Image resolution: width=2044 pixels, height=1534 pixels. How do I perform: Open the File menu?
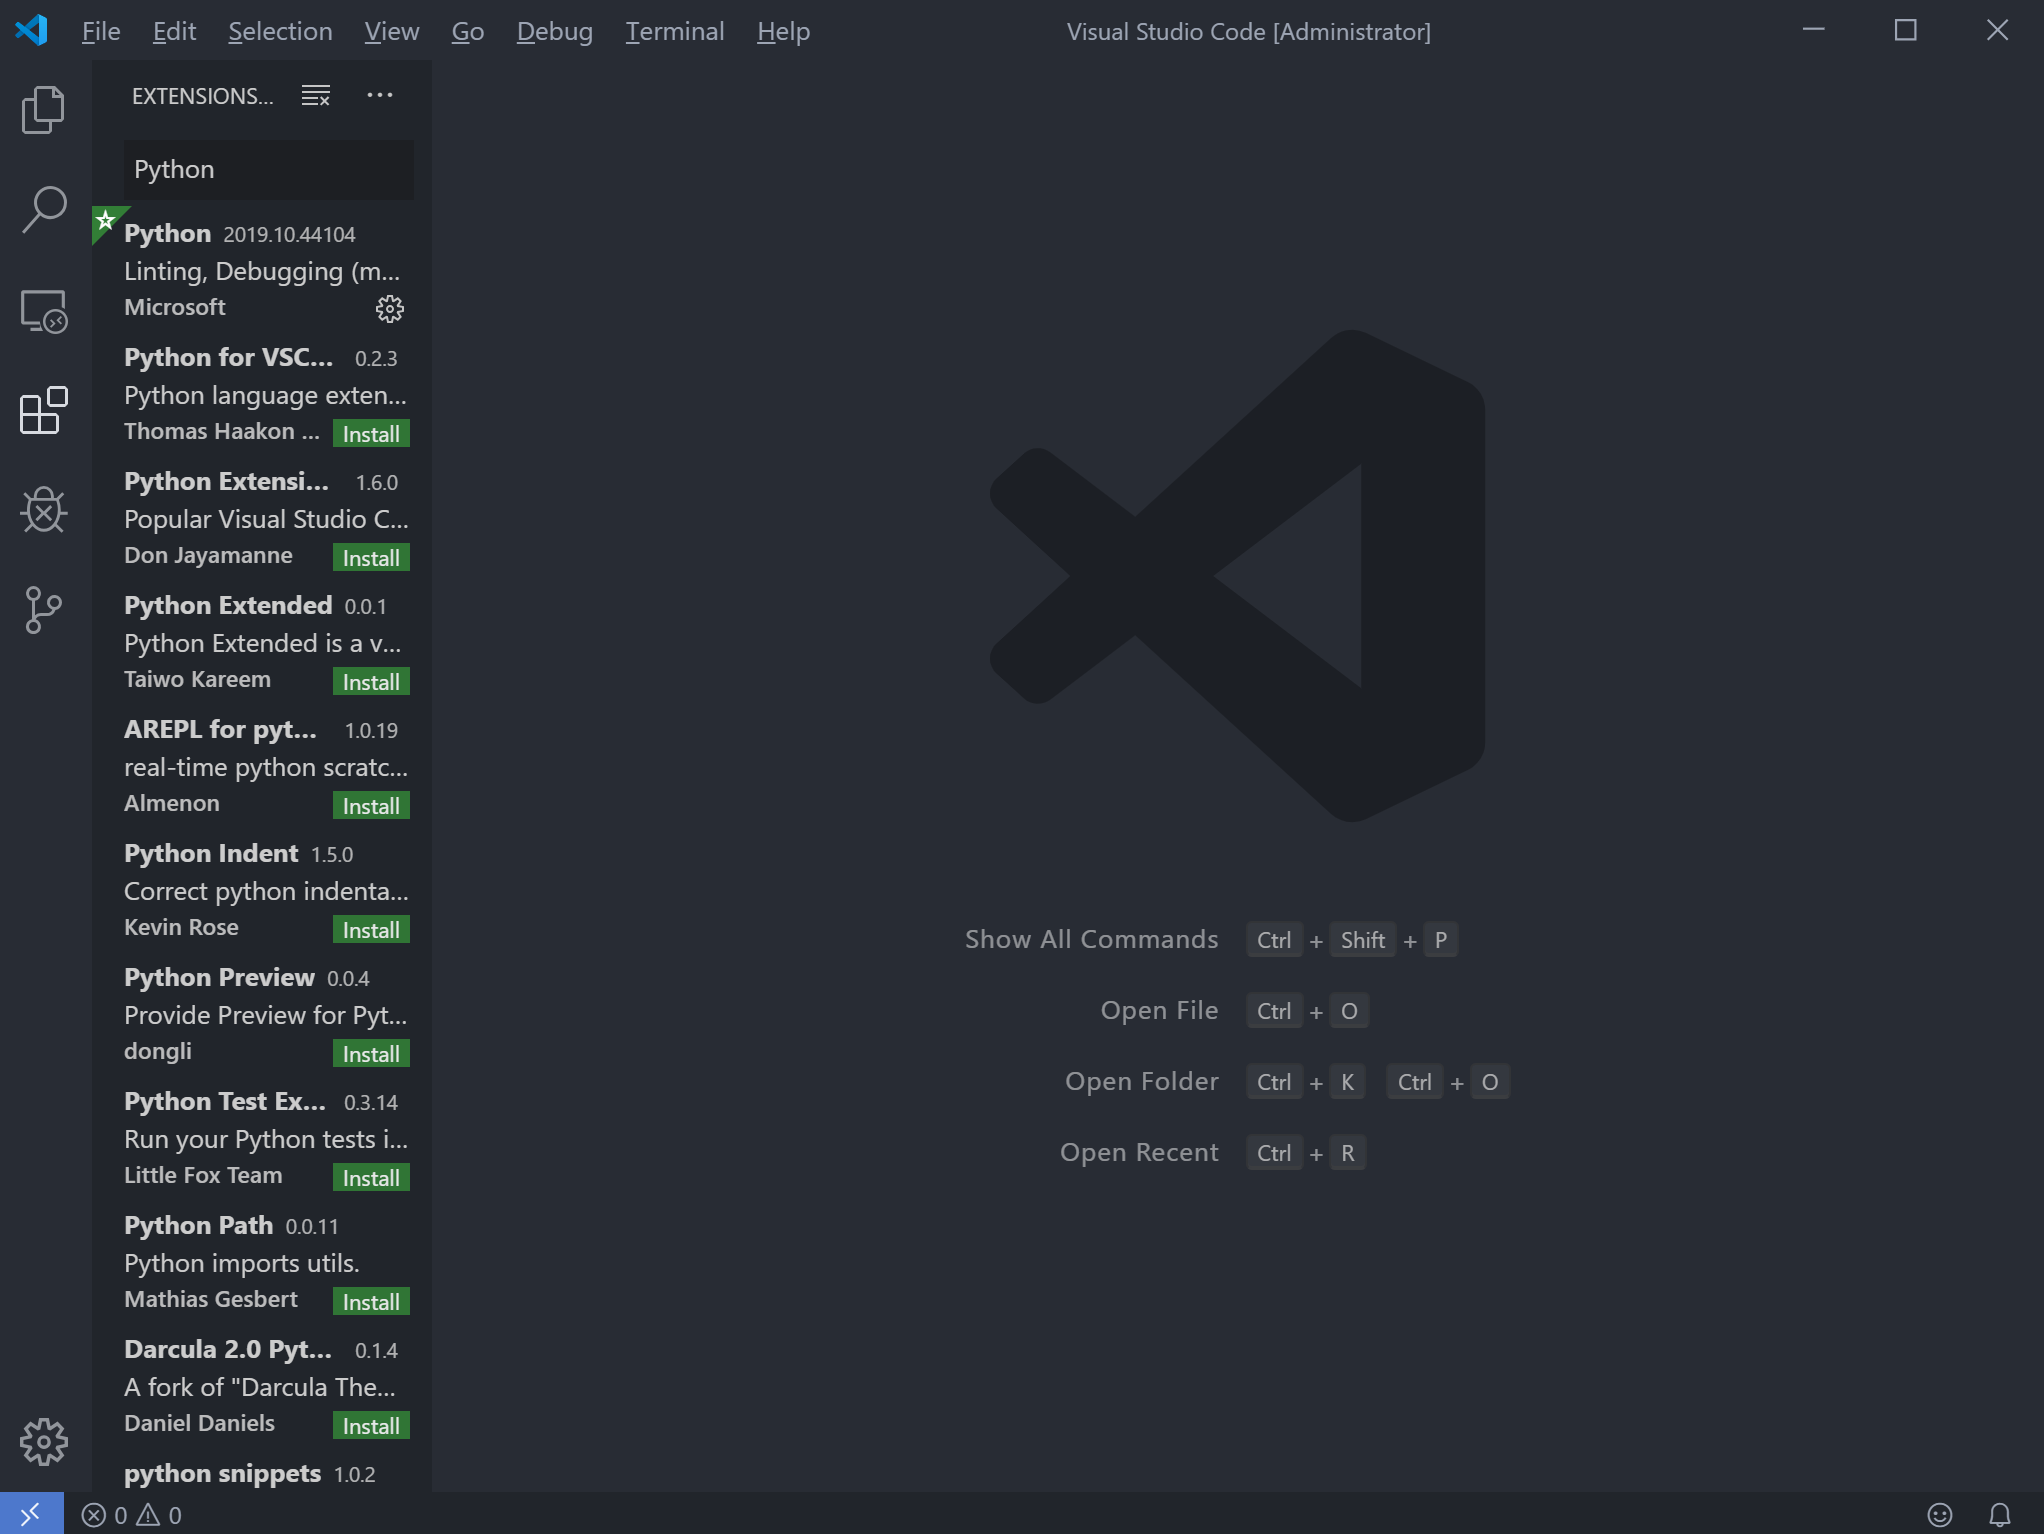(101, 31)
